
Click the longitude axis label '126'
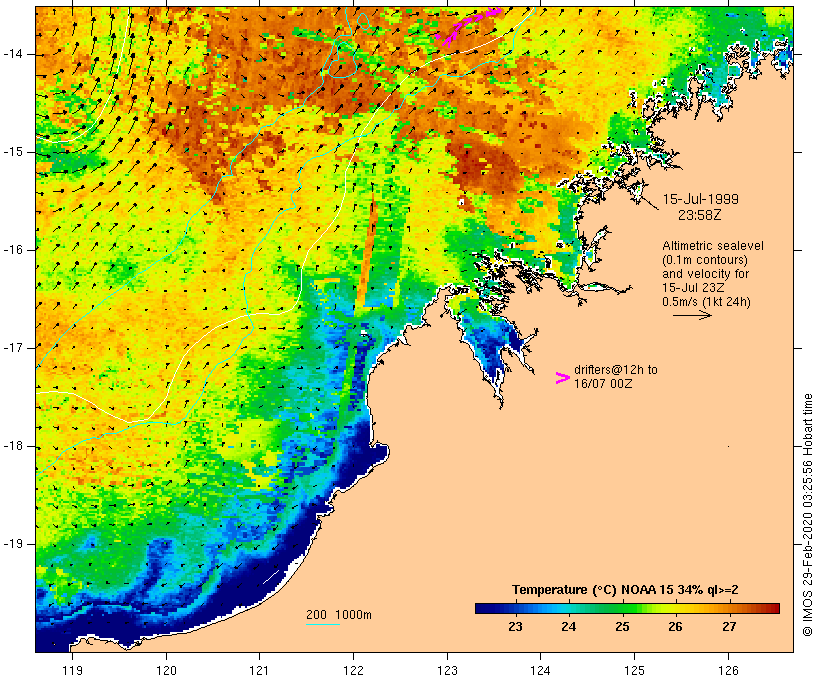tap(728, 670)
